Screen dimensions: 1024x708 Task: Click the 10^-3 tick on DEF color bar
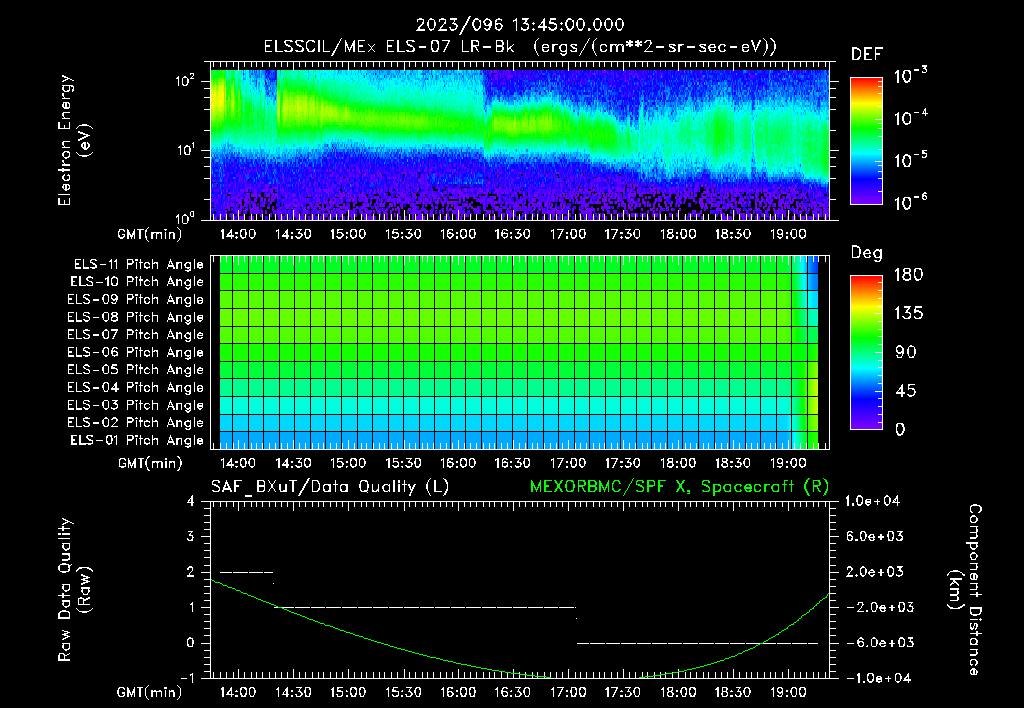point(910,76)
